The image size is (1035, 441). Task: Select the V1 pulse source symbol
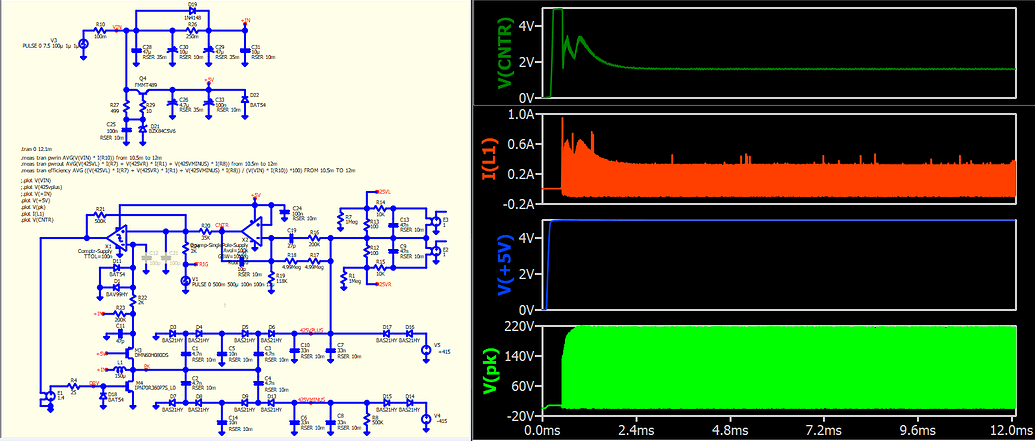[x=185, y=280]
